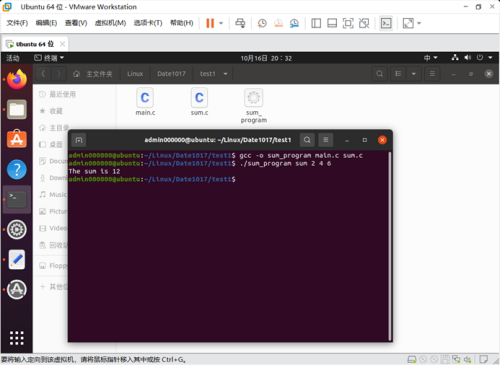Click the search icon in Files window
Viewport: 500px width, 365px height.
(x=379, y=74)
